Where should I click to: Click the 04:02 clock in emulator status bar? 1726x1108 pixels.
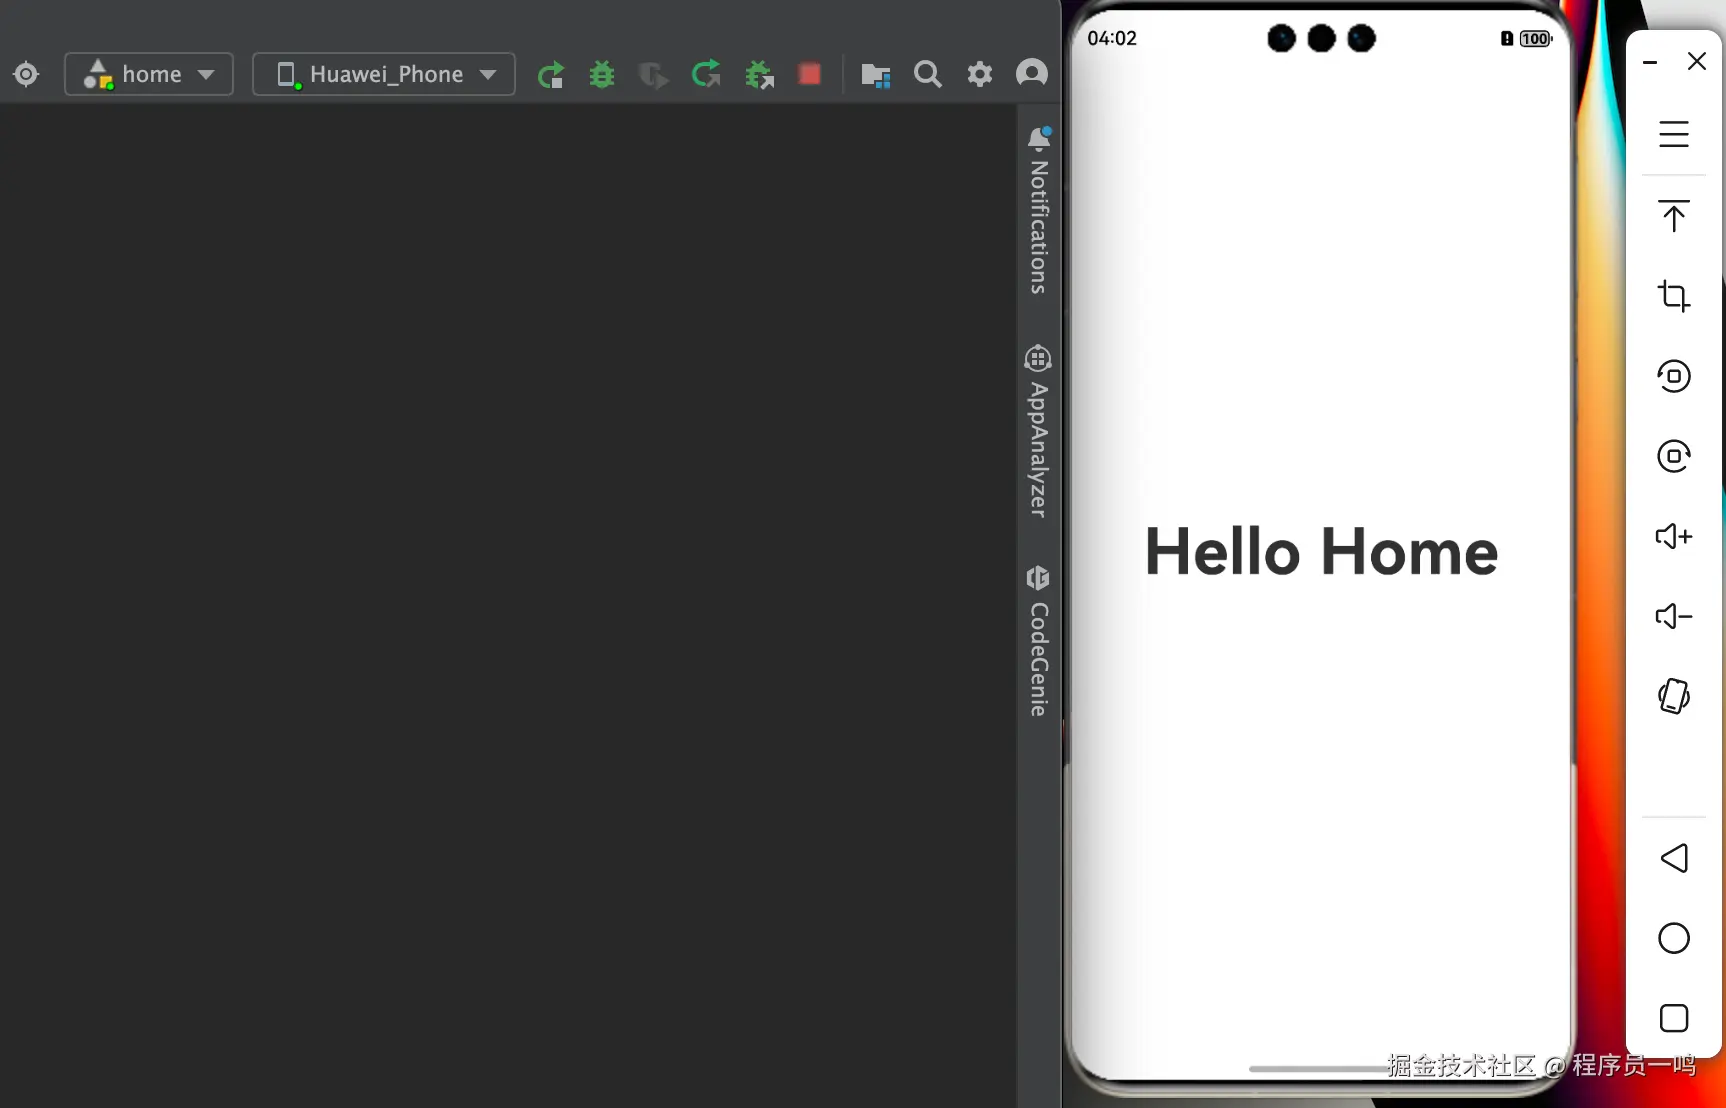coord(1112,38)
